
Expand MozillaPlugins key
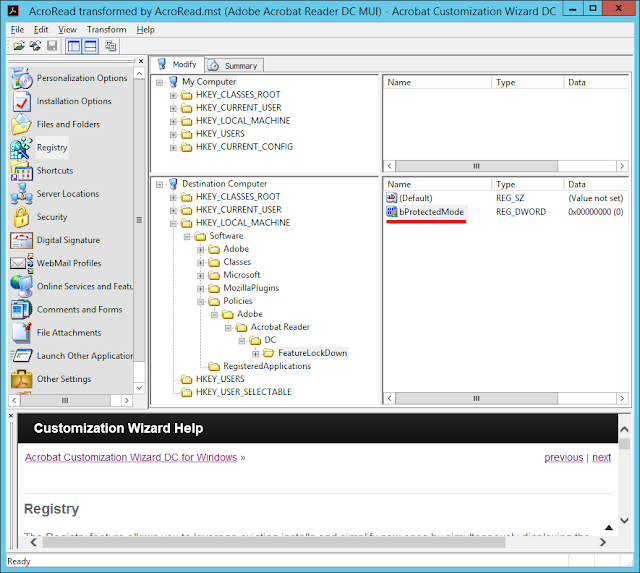coord(200,289)
